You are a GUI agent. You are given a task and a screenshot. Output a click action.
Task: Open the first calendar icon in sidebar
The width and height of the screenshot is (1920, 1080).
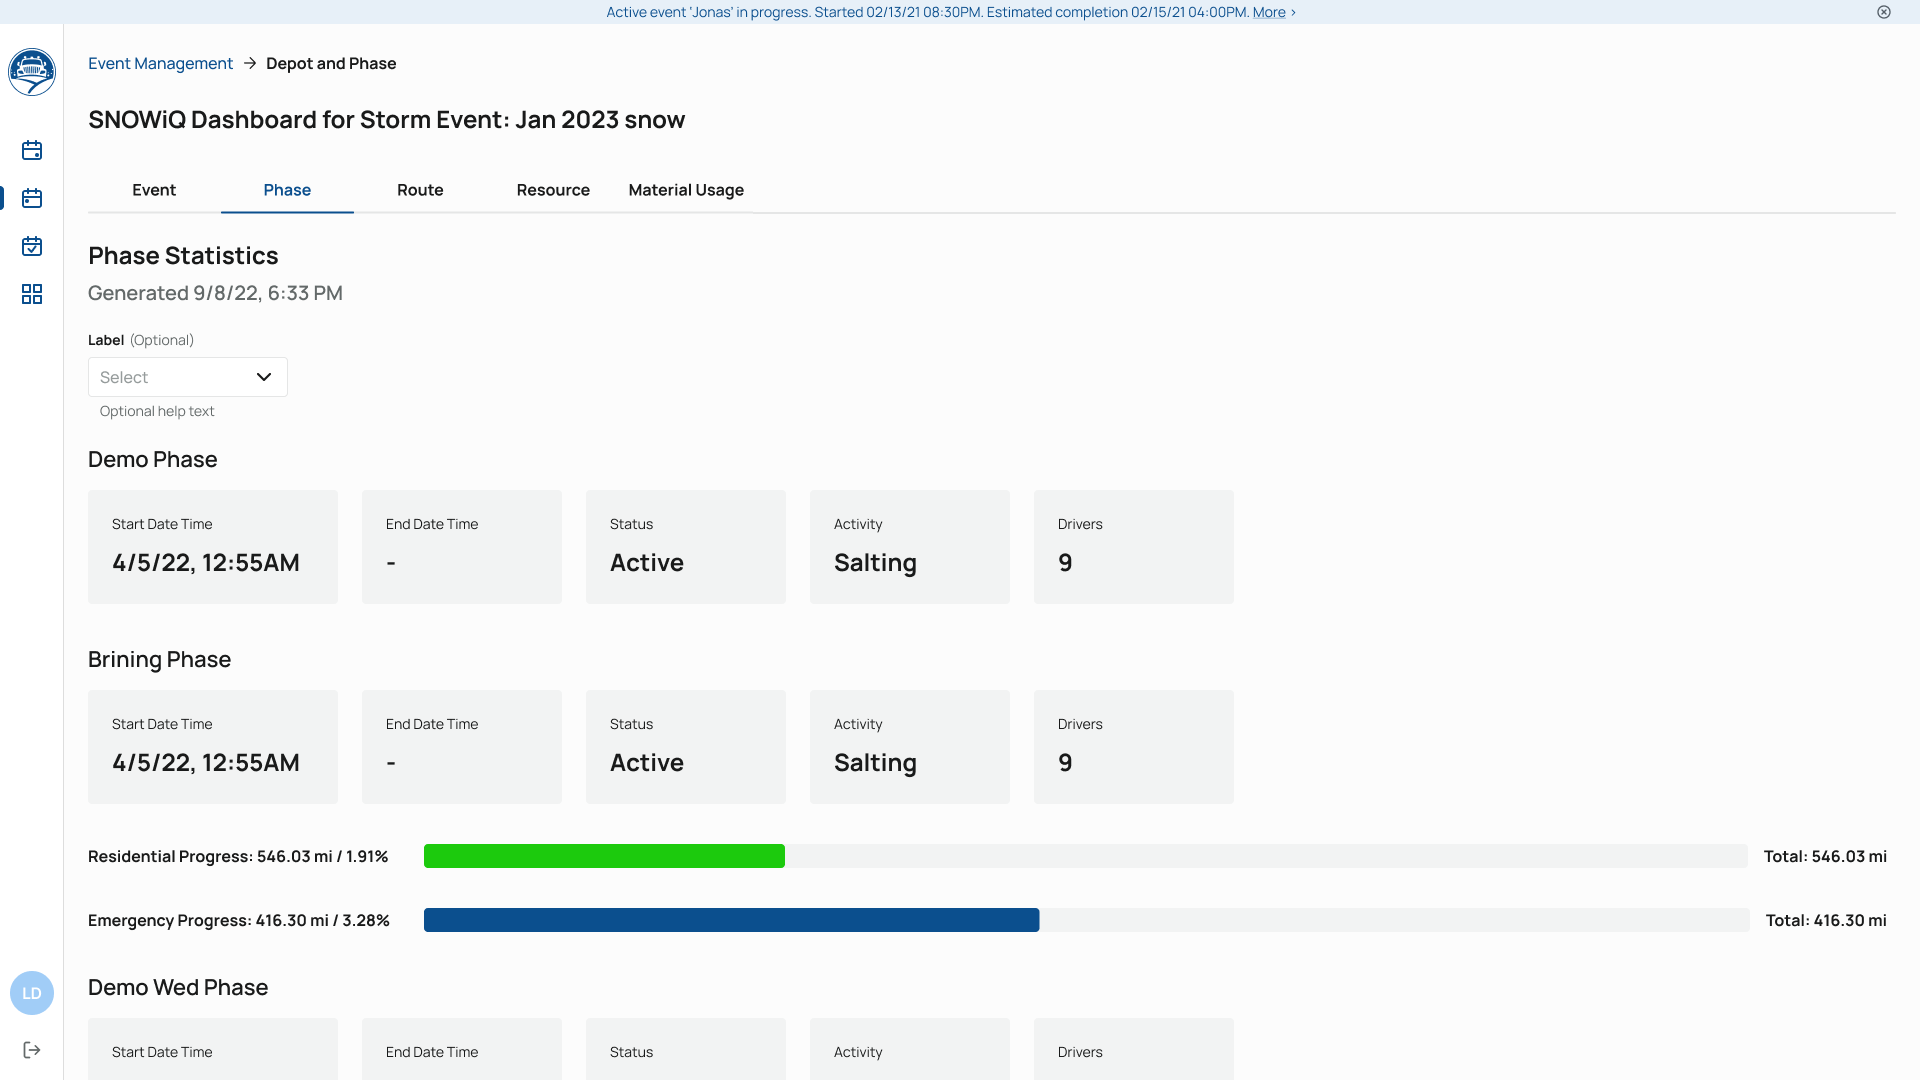tap(32, 150)
